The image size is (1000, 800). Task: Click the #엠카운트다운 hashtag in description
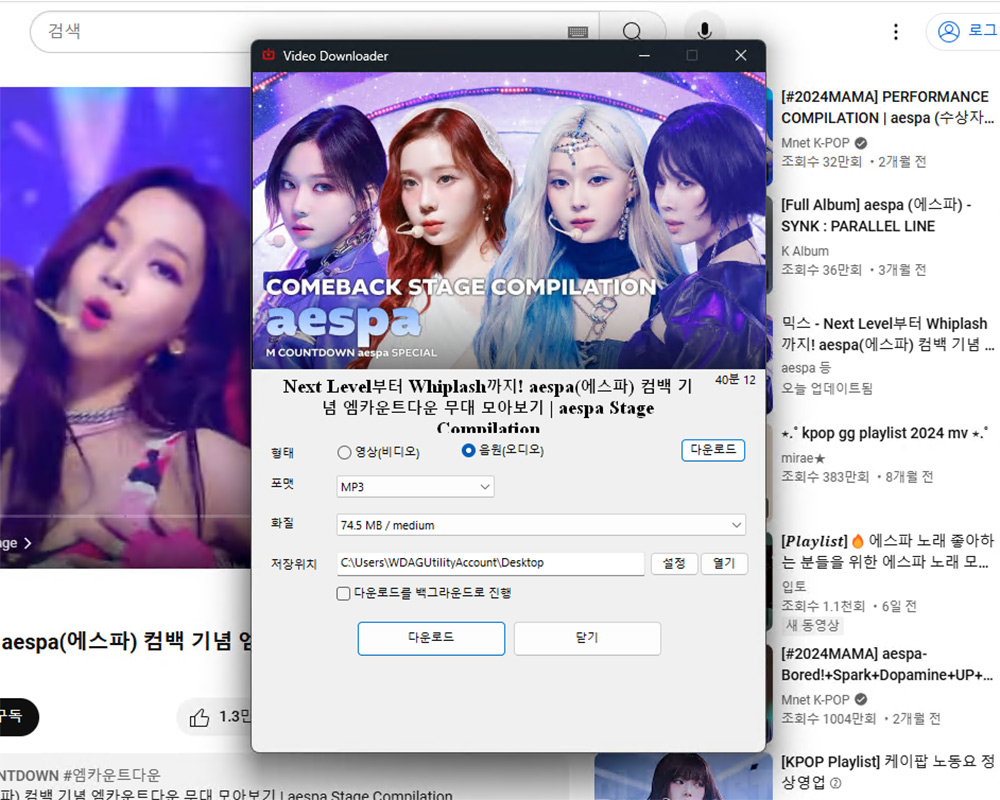coord(112,775)
